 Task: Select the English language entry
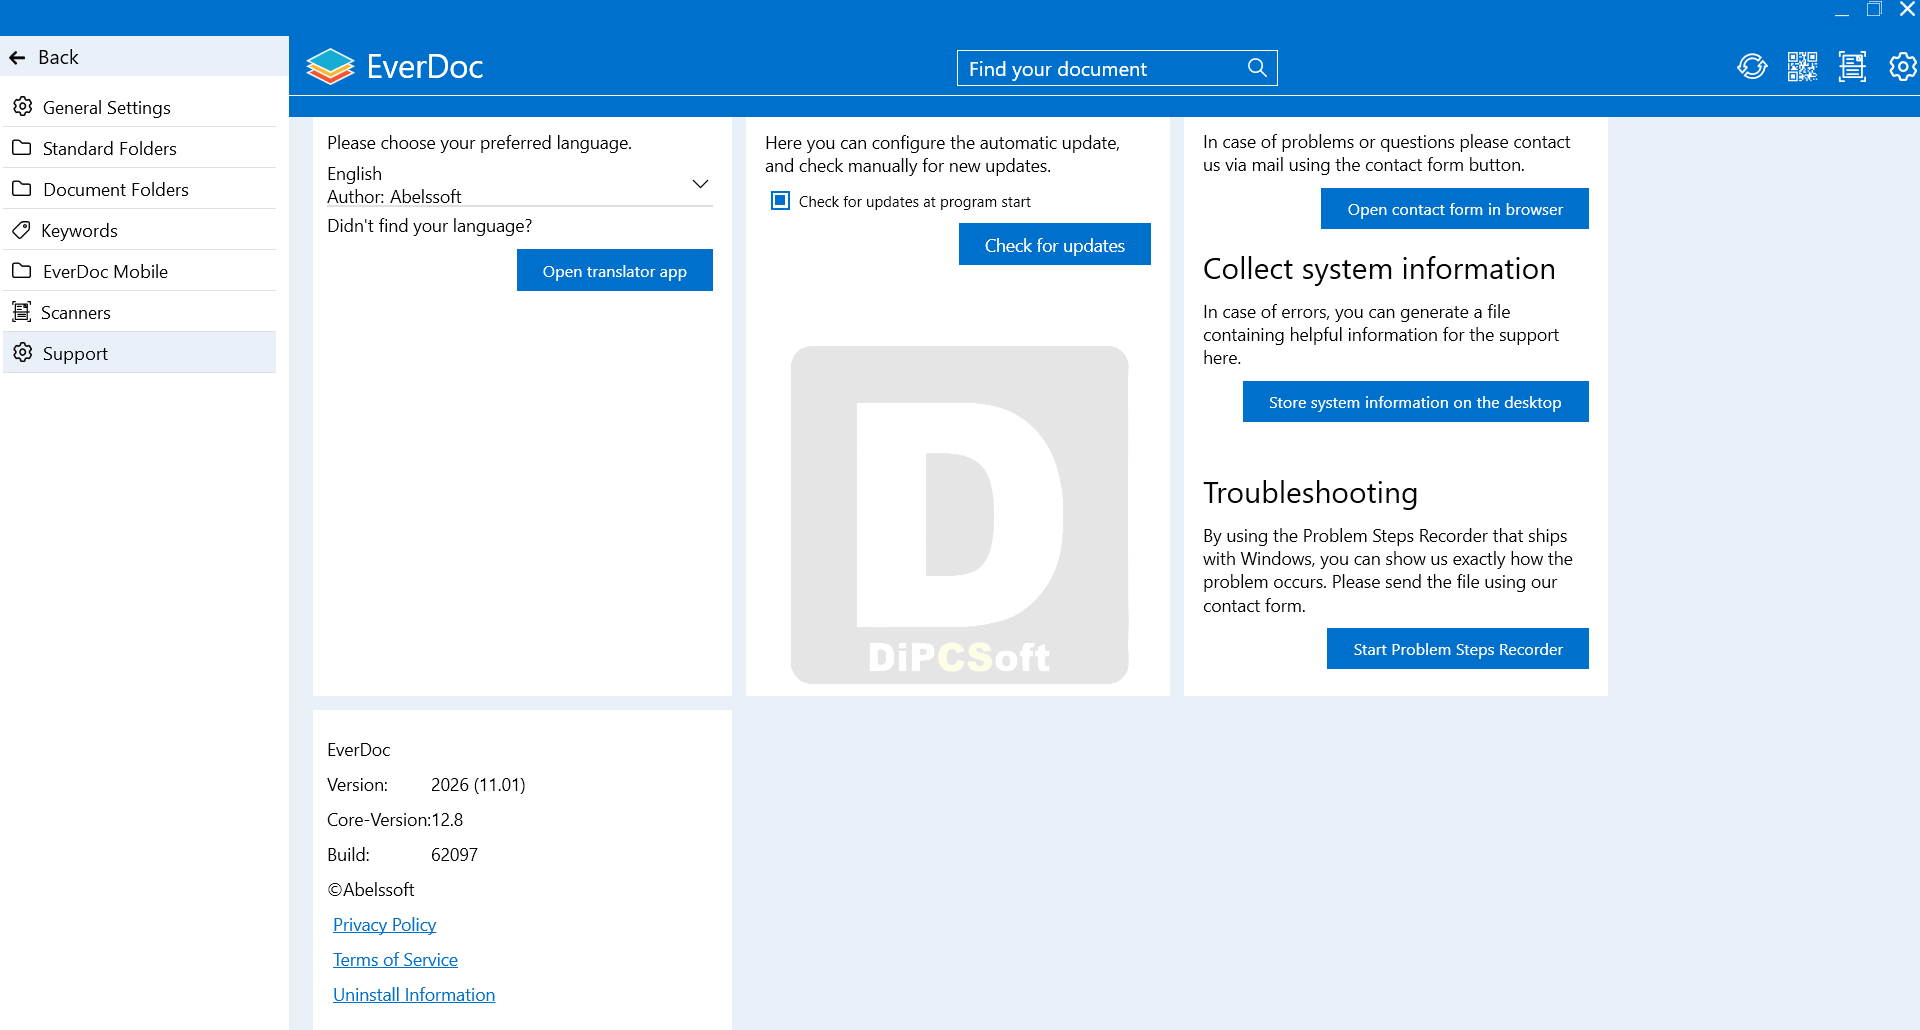click(354, 173)
